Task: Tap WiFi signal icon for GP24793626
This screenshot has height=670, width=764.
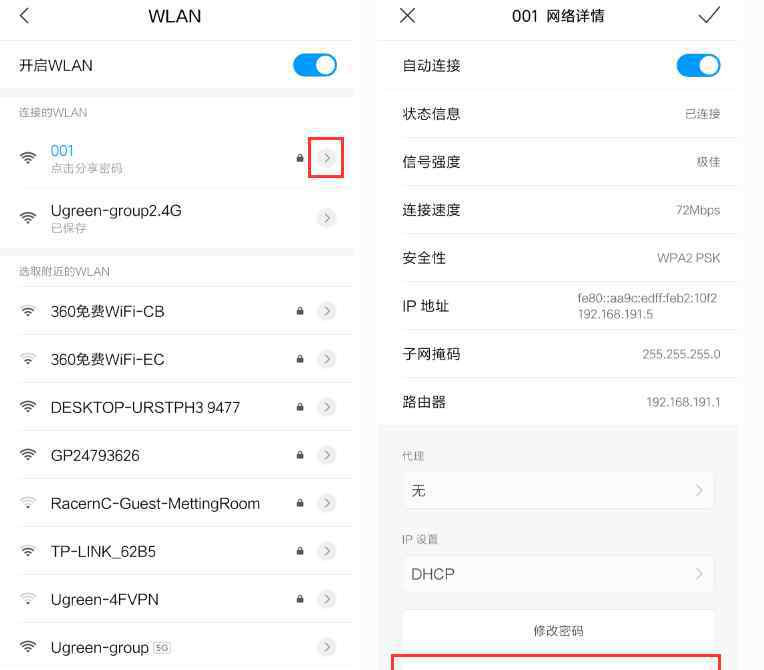Action: [x=28, y=455]
